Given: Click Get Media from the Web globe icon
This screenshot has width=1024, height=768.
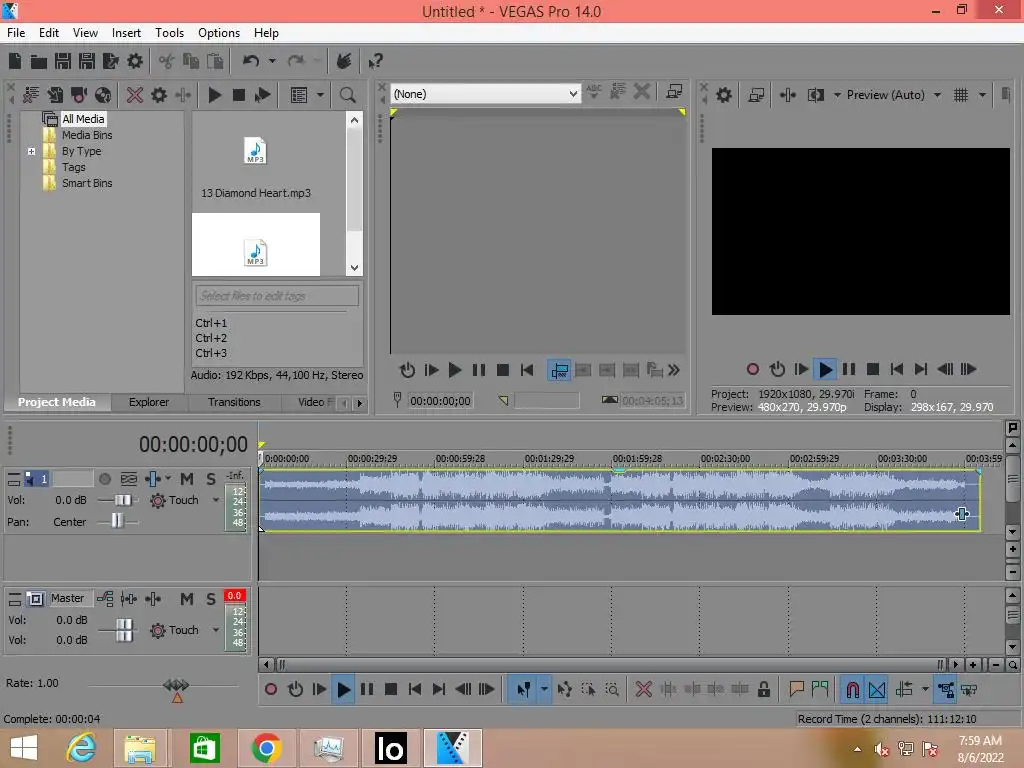Looking at the screenshot, I should pyautogui.click(x=103, y=95).
